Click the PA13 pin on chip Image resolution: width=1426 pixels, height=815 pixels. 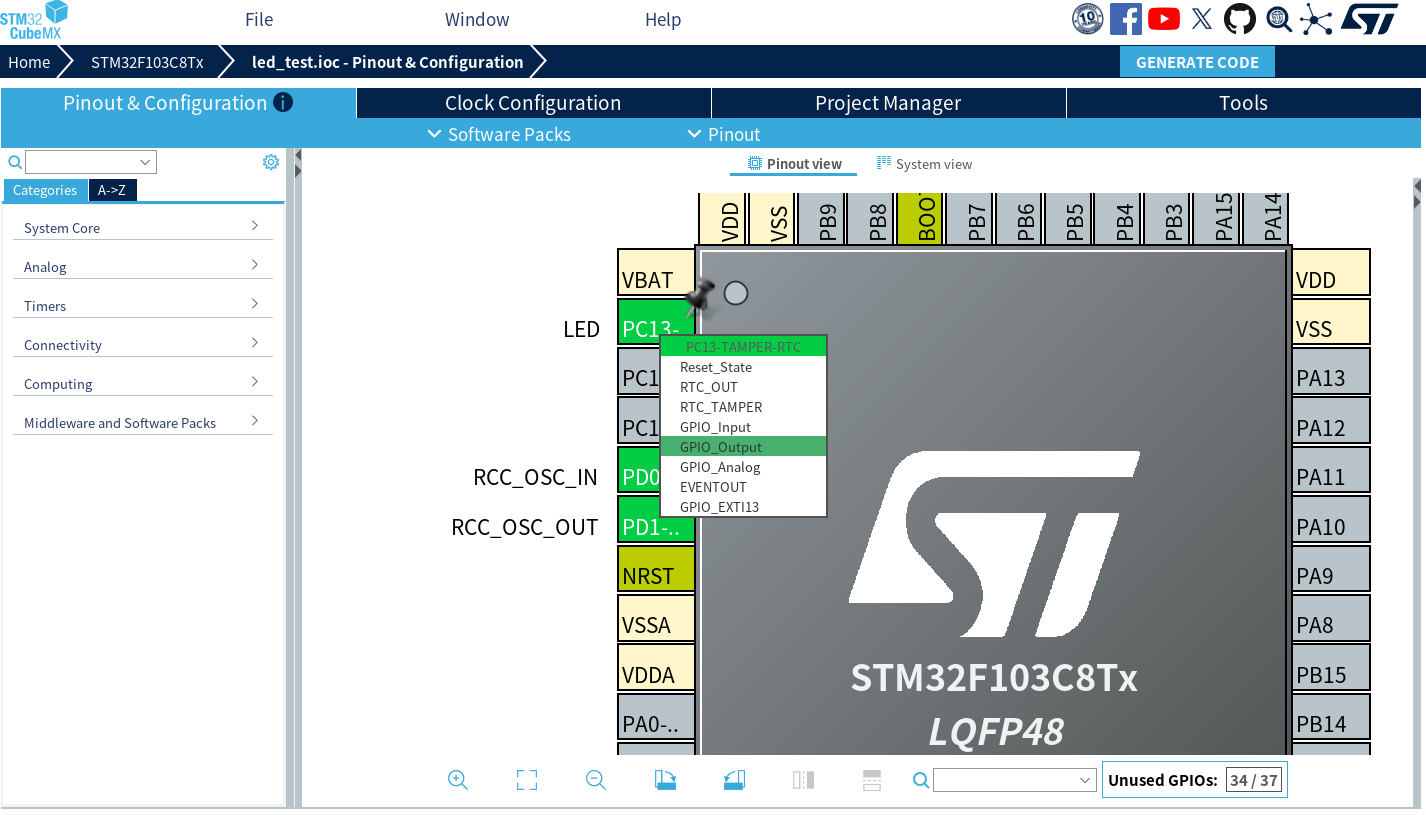[1331, 371]
